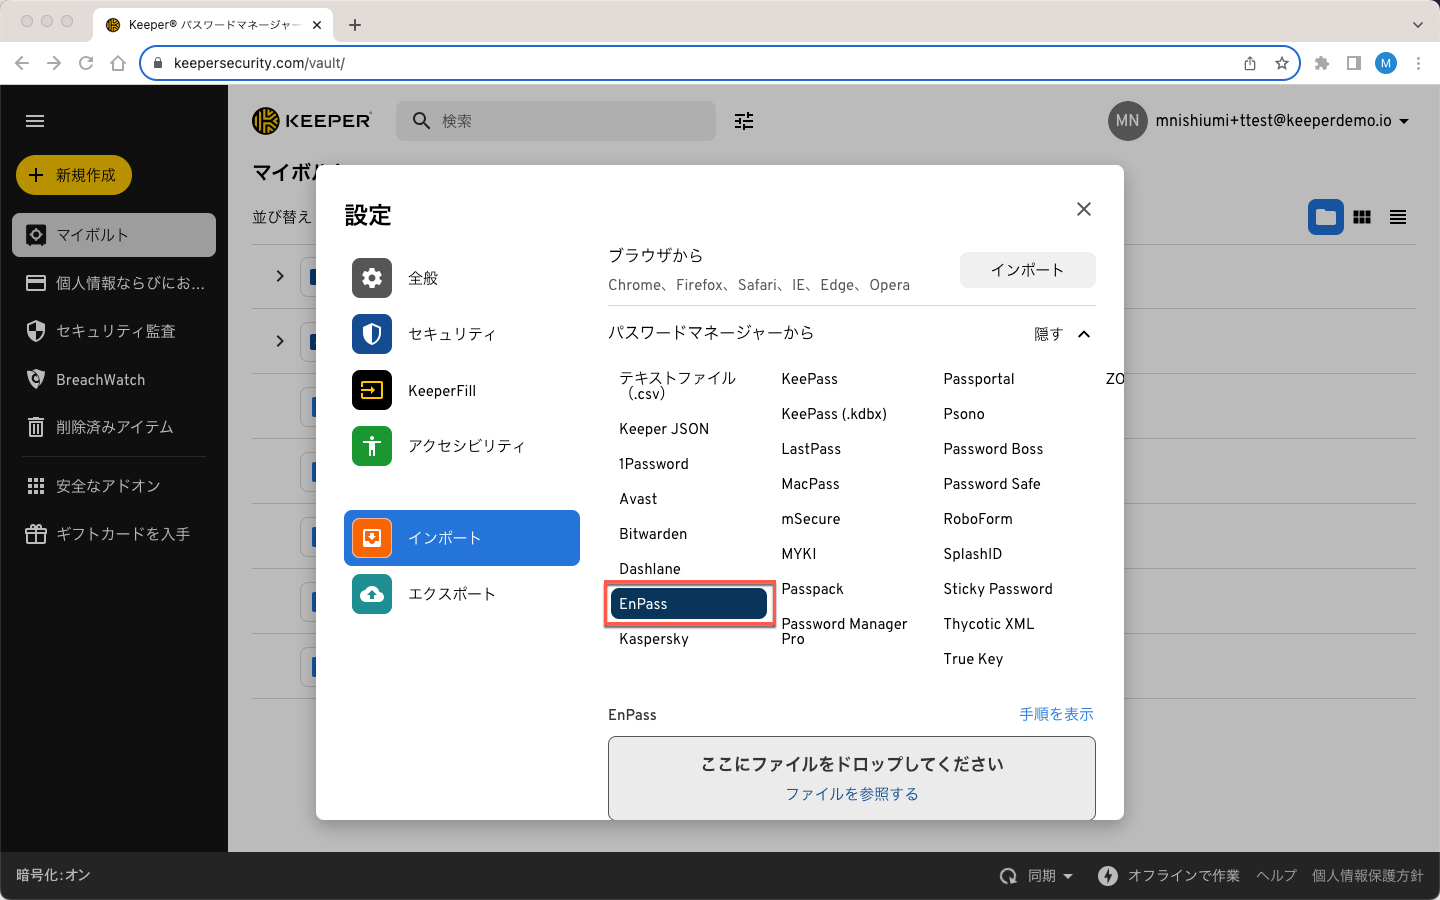
Task: Open 削除済みアイテム trash section
Action: tap(114, 427)
